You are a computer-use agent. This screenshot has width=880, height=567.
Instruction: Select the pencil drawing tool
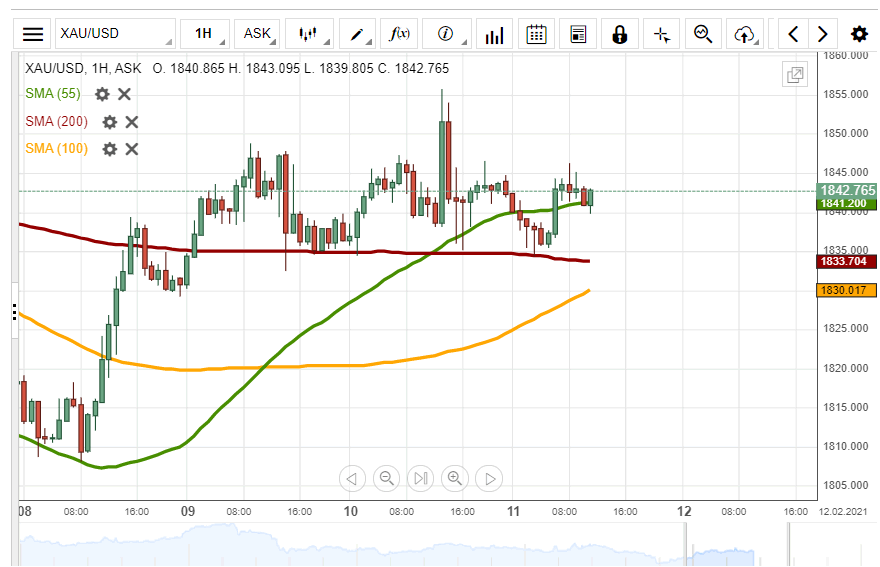pos(357,34)
